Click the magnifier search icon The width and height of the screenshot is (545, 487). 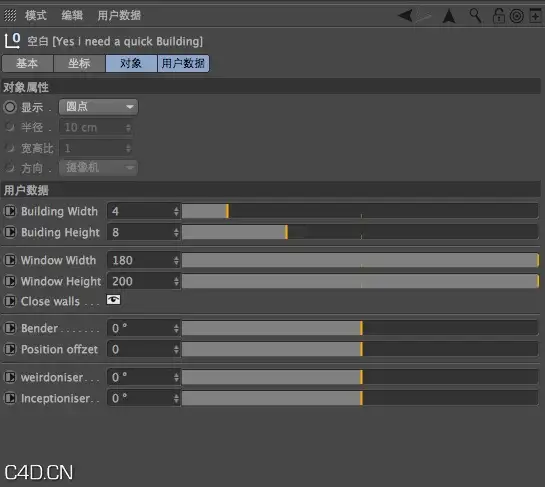pos(475,16)
